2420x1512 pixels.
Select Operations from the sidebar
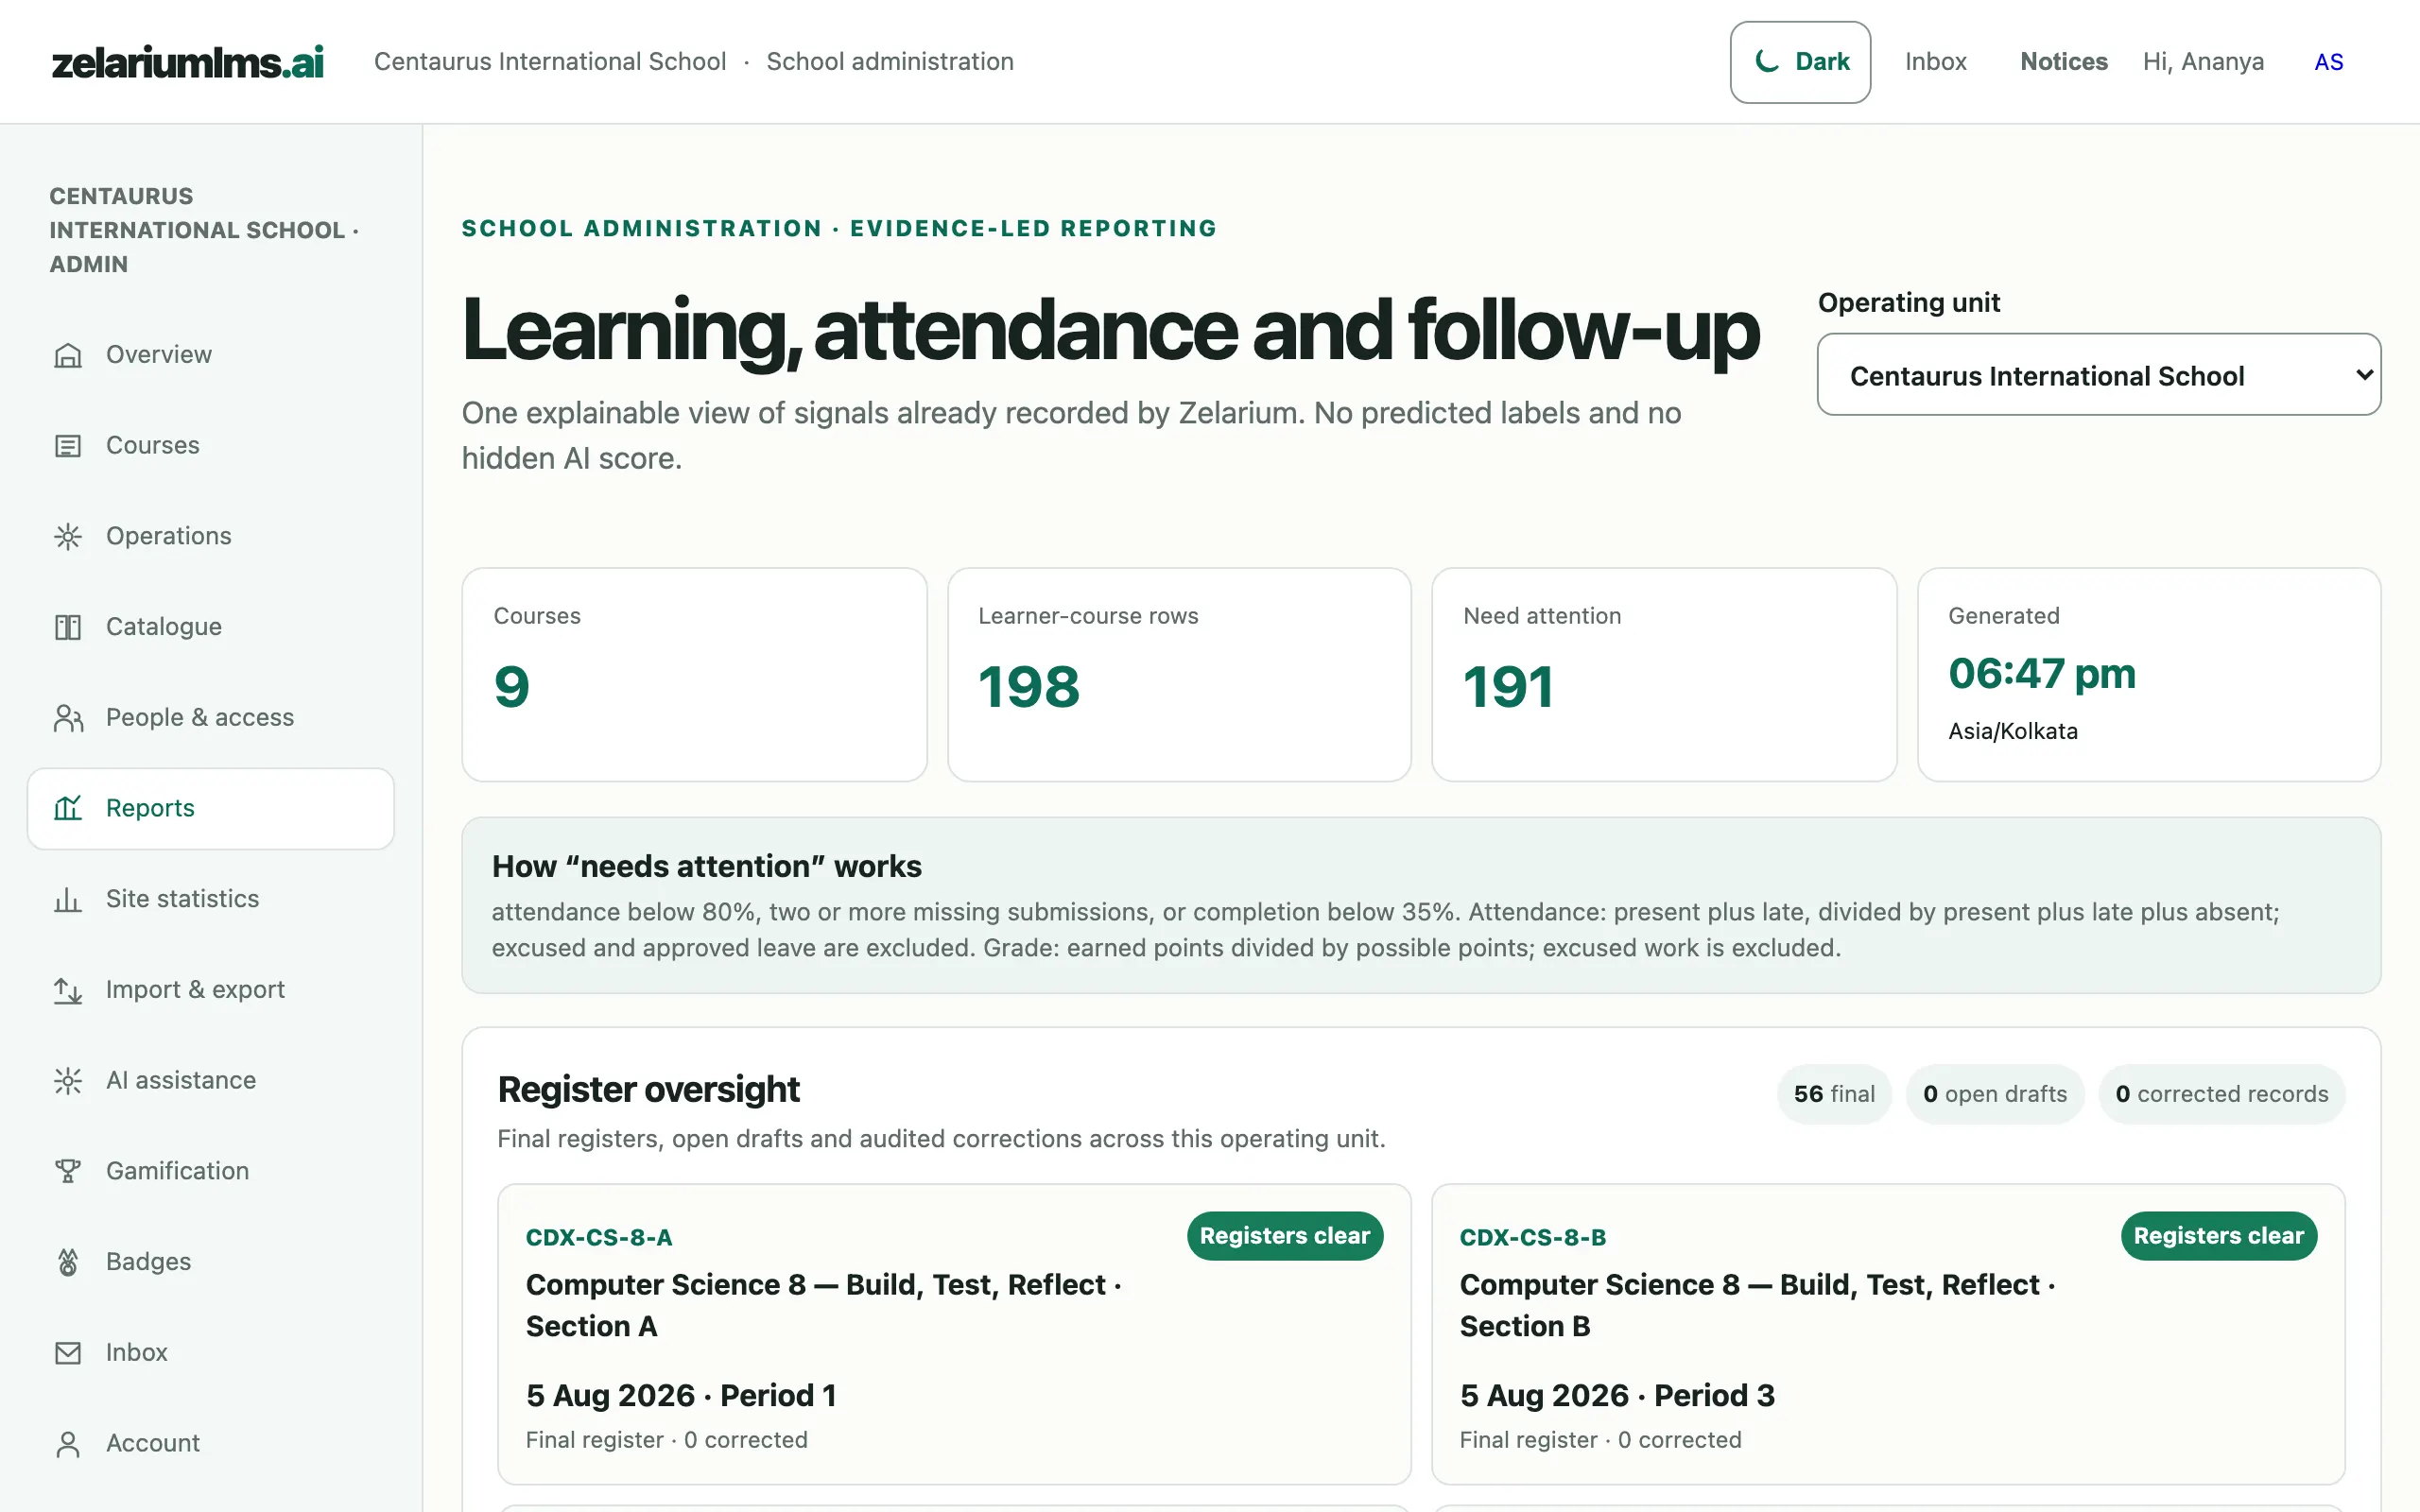[x=210, y=536]
